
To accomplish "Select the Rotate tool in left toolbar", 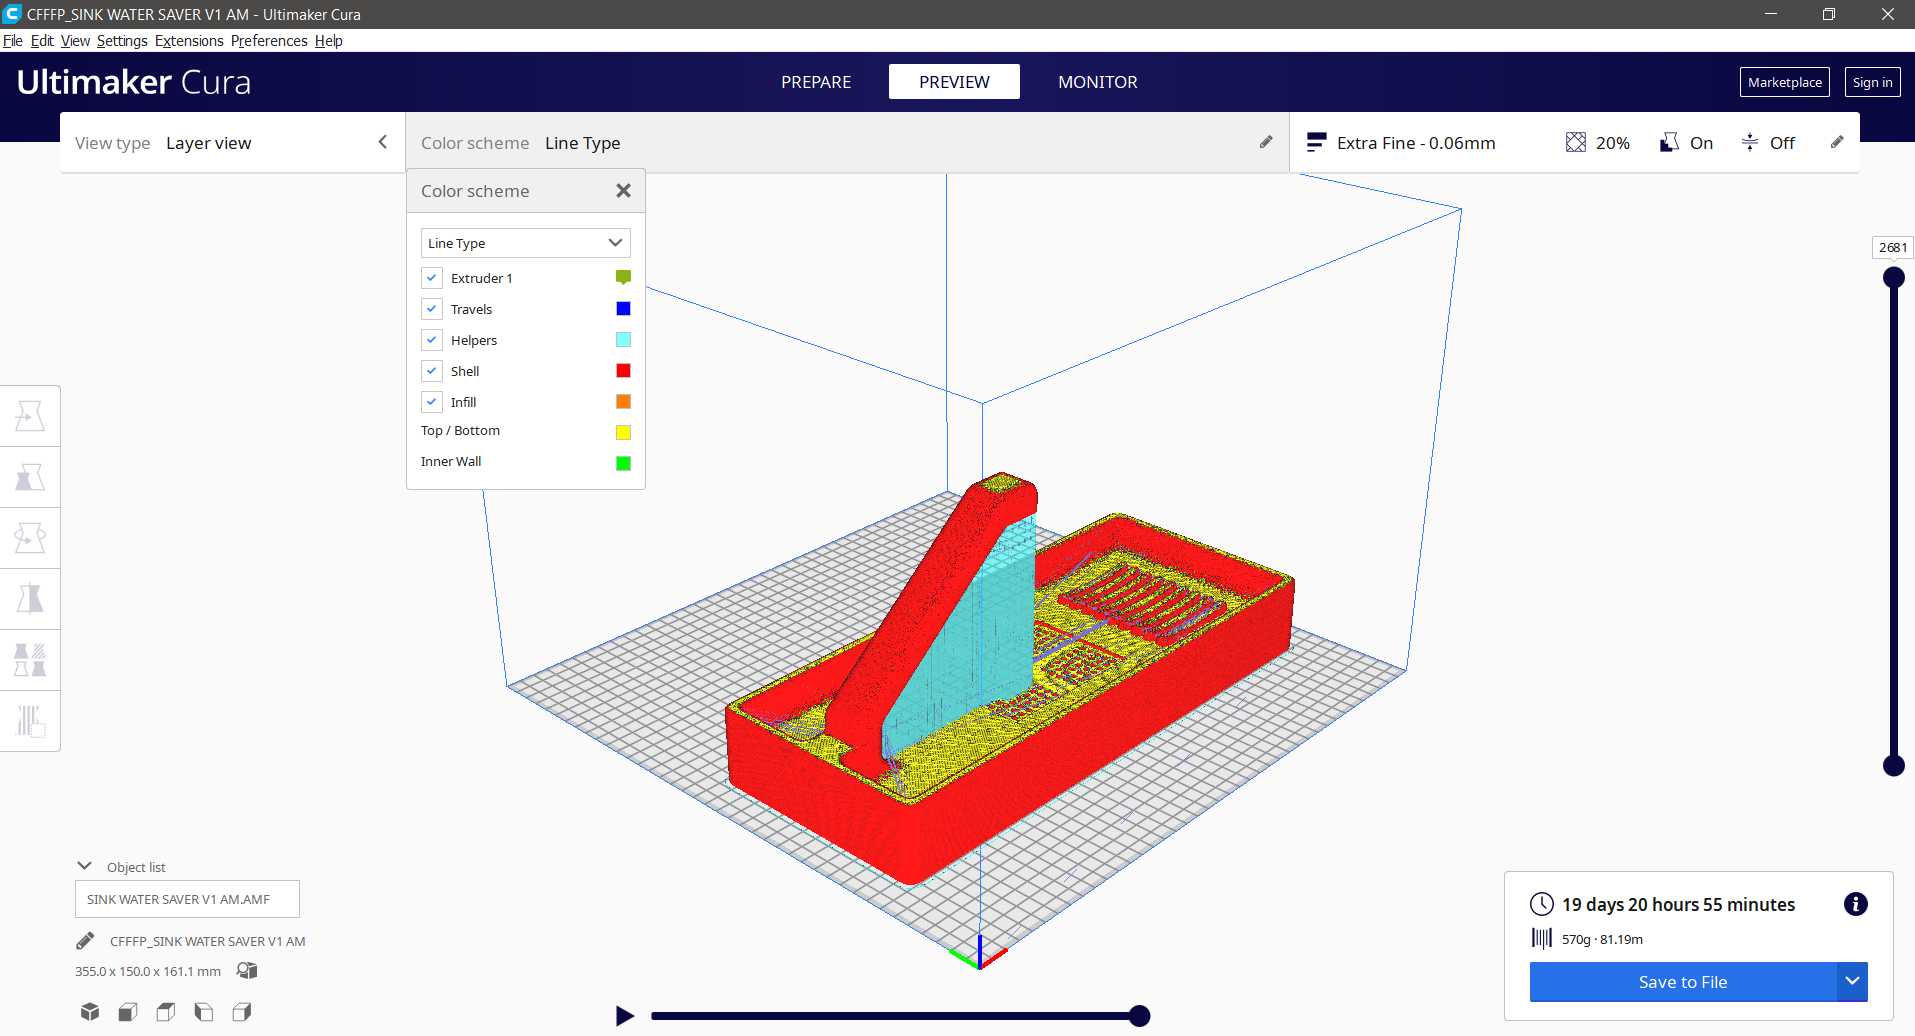I will (30, 538).
